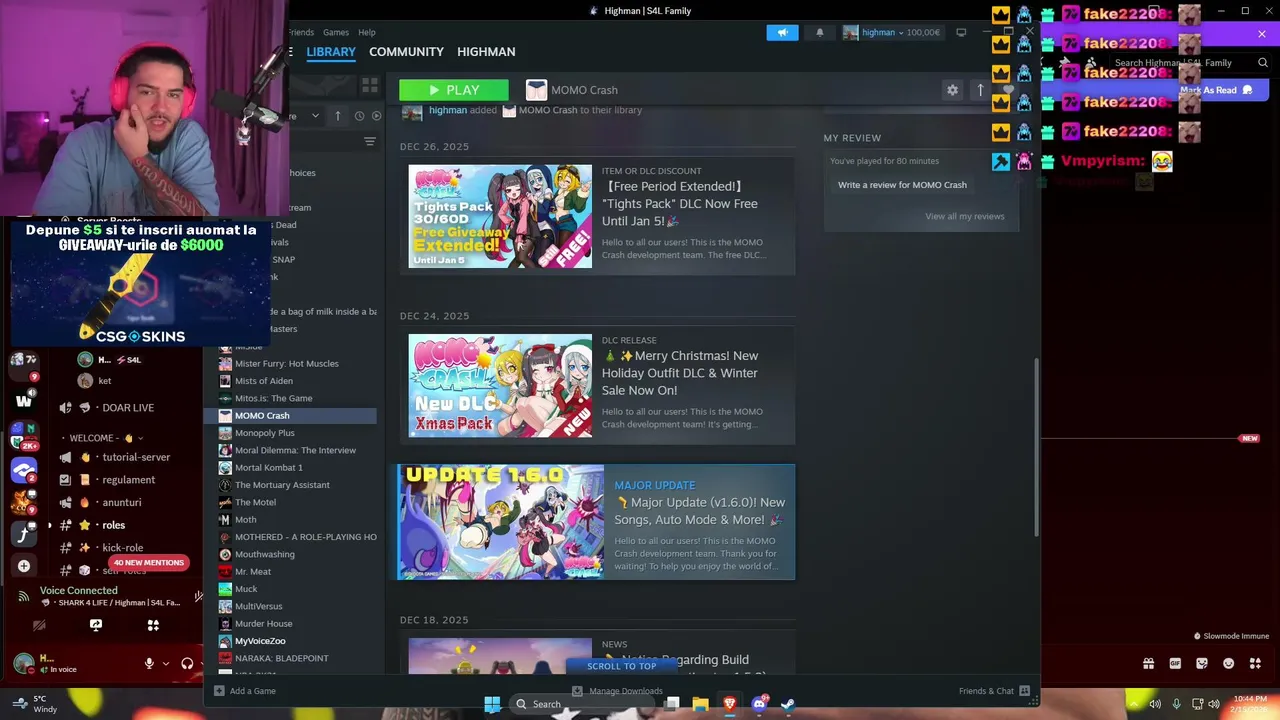This screenshot has height=720, width=1280.
Task: Click Discord share screen icon
Action: point(96,625)
